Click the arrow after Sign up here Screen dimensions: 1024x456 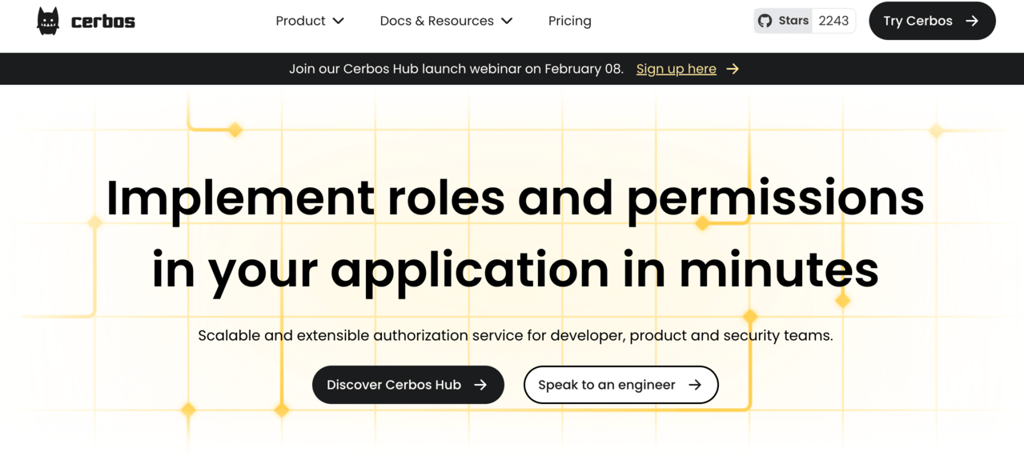[x=733, y=69]
